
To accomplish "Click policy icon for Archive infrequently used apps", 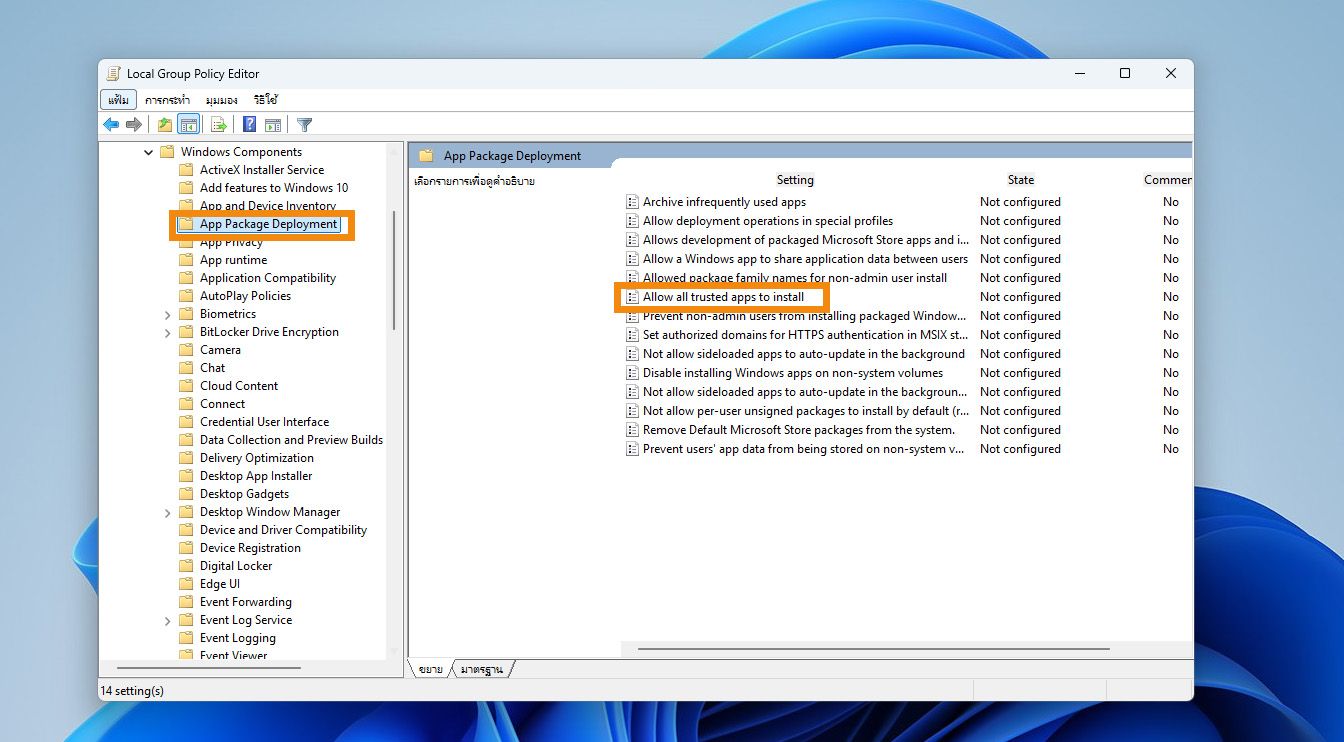I will point(632,202).
